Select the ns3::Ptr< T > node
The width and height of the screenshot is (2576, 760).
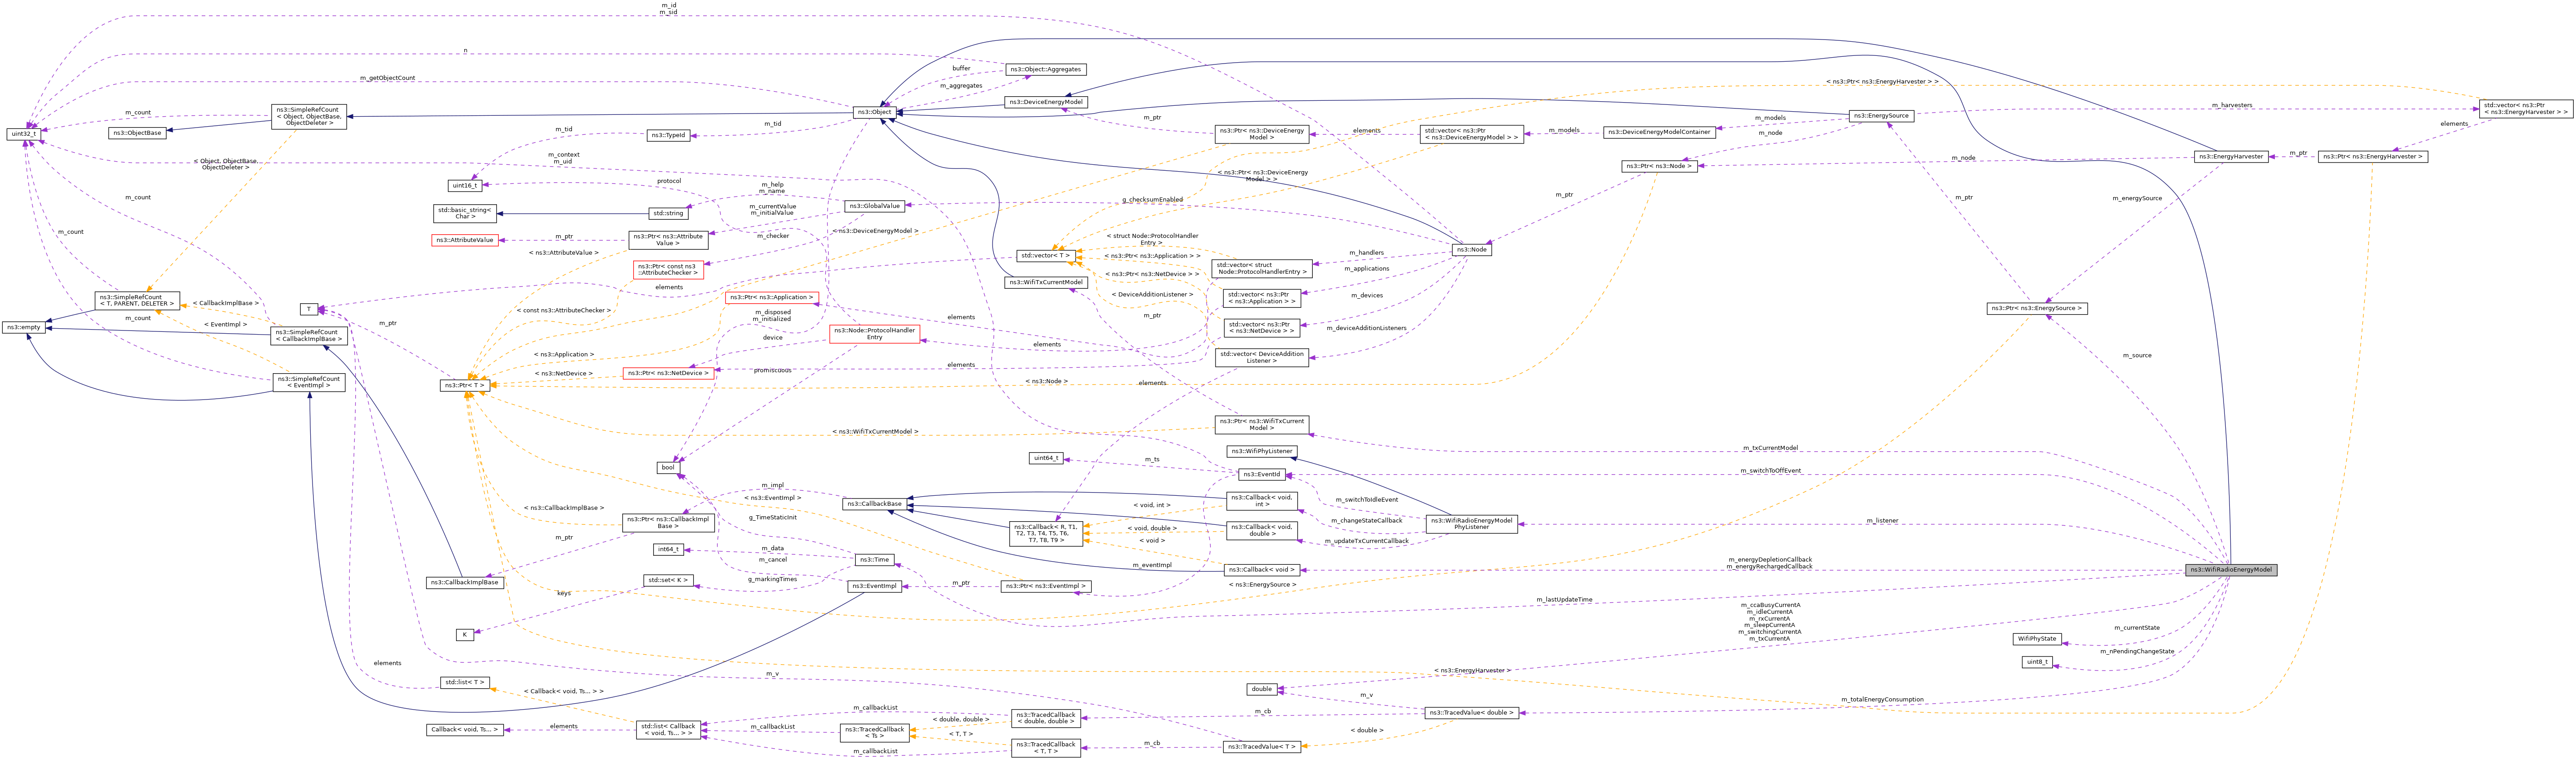pos(465,385)
